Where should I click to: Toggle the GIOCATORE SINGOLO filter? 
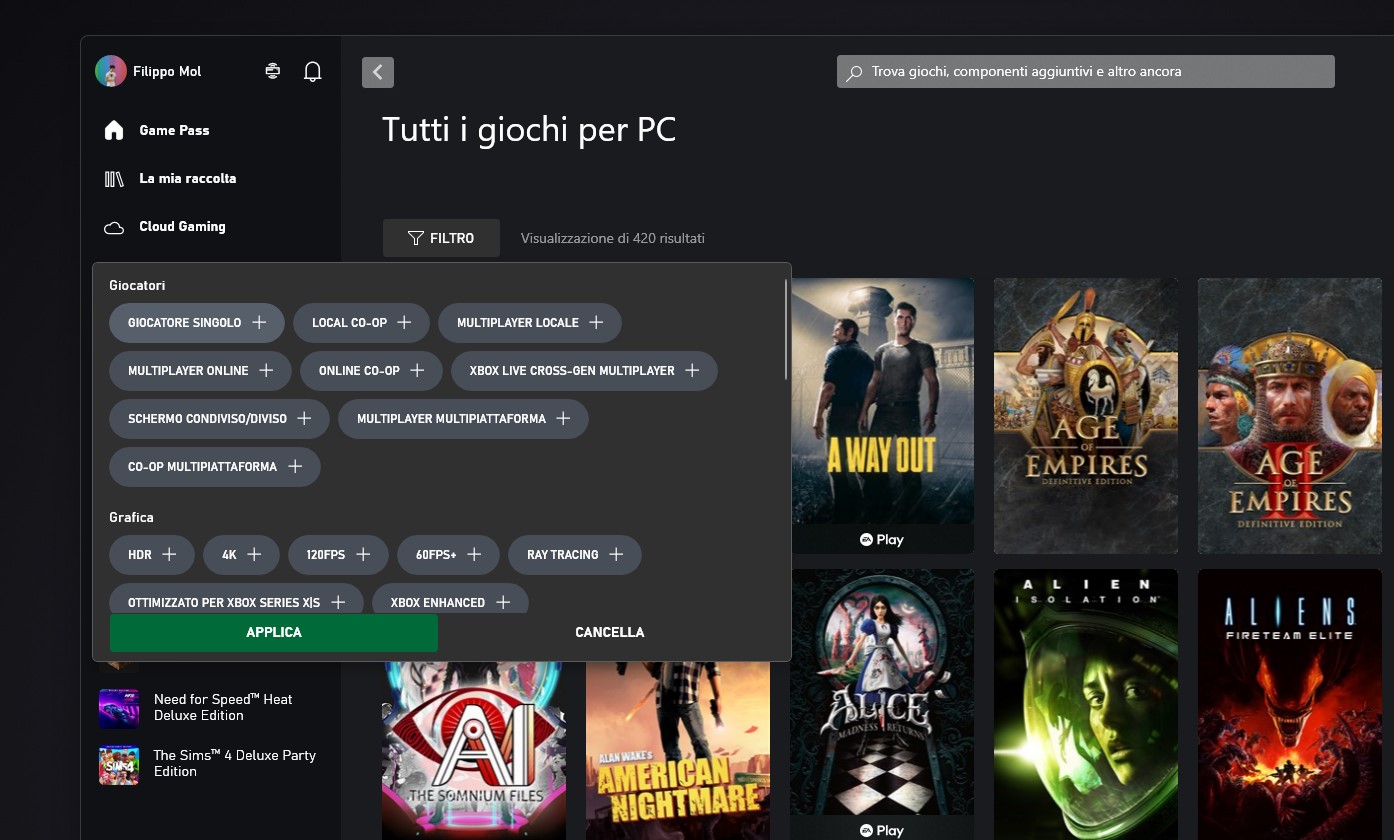click(197, 323)
